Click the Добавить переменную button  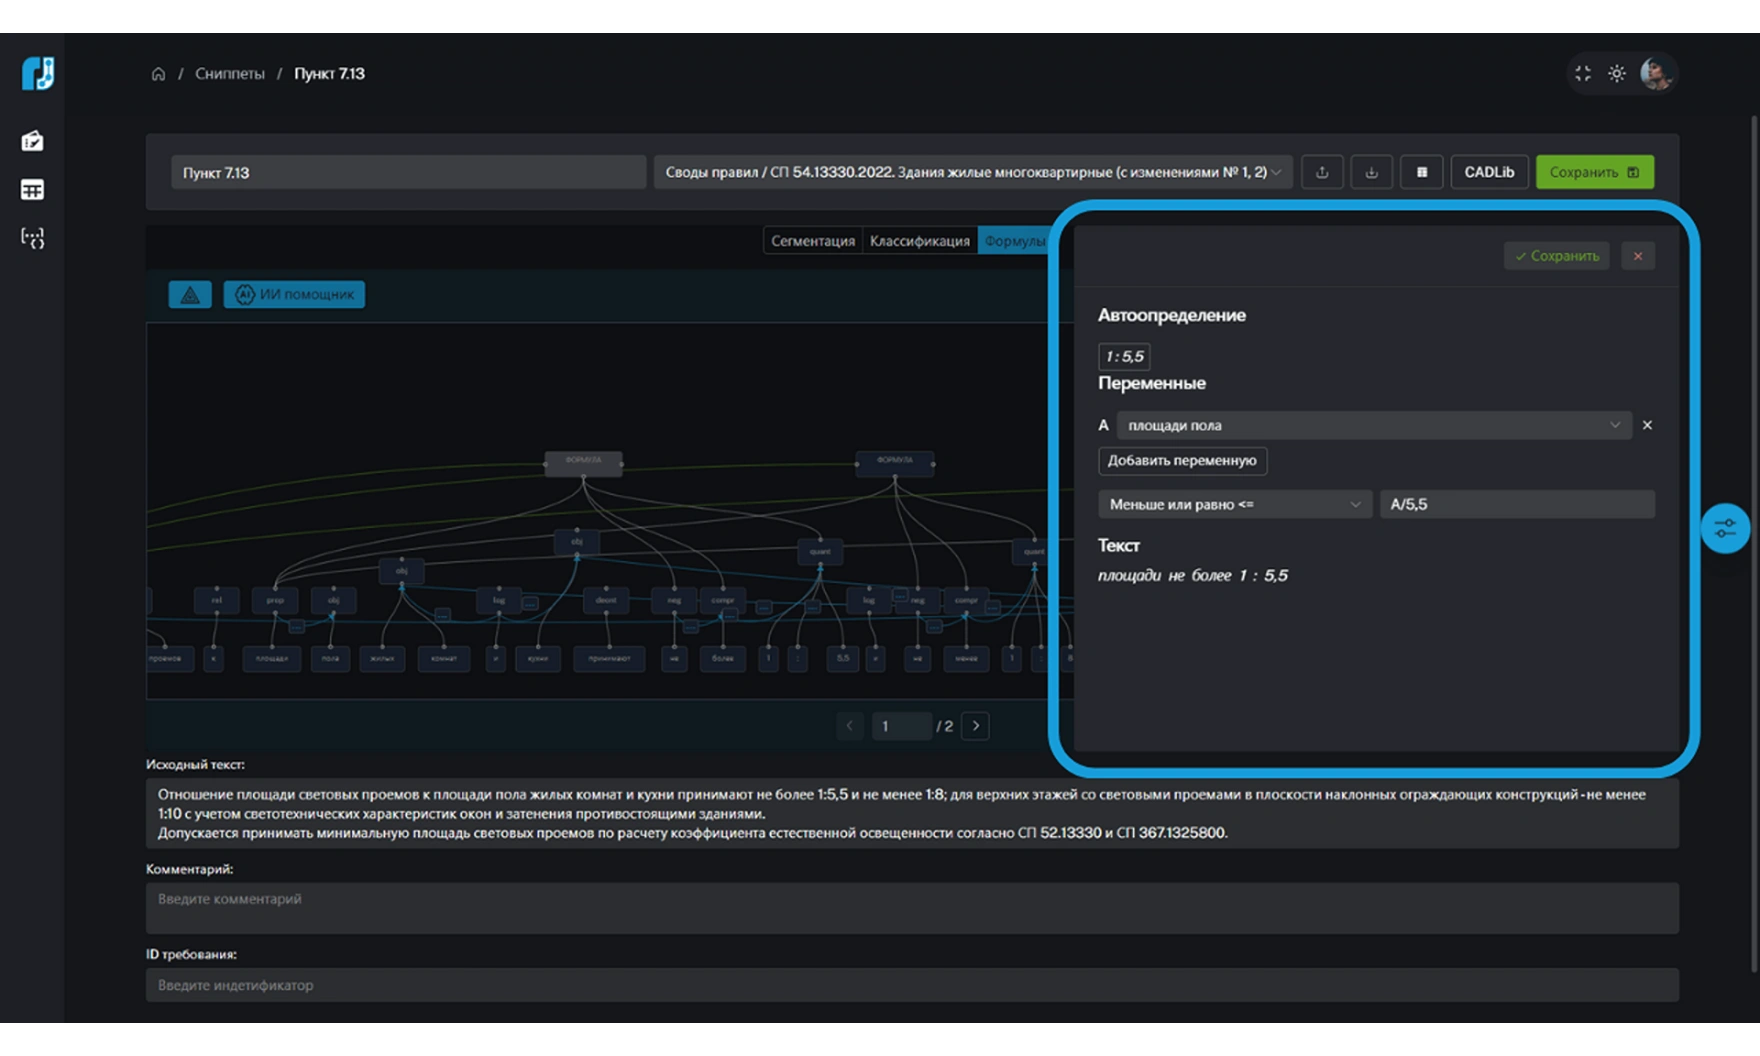pos(1182,460)
